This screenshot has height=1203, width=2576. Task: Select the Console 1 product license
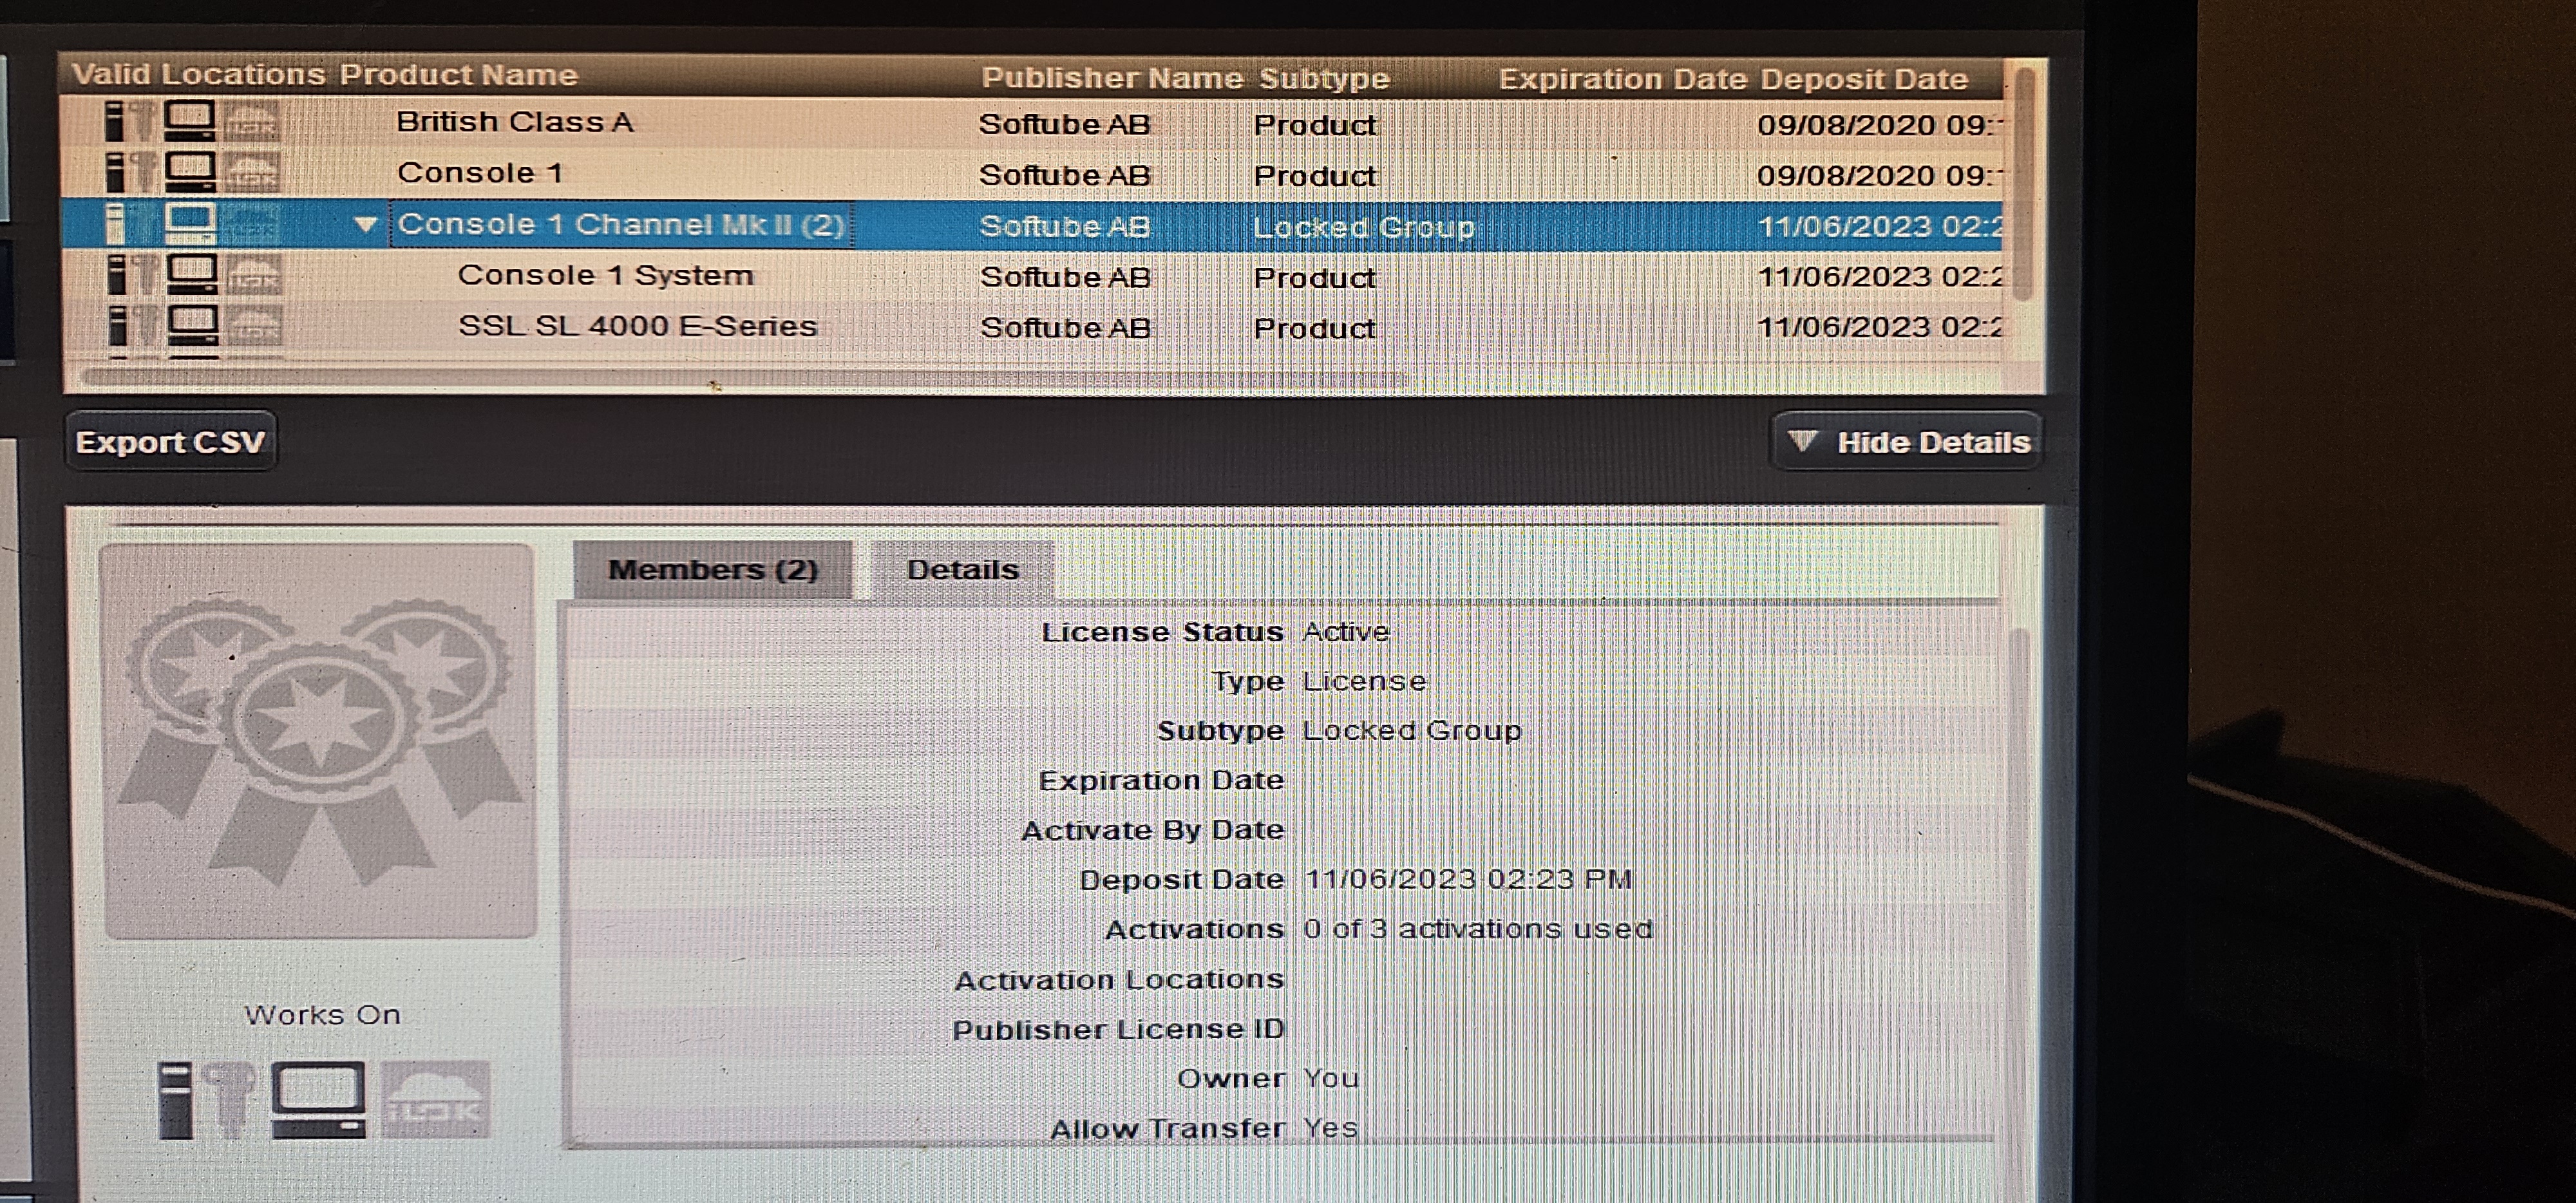(1033, 174)
